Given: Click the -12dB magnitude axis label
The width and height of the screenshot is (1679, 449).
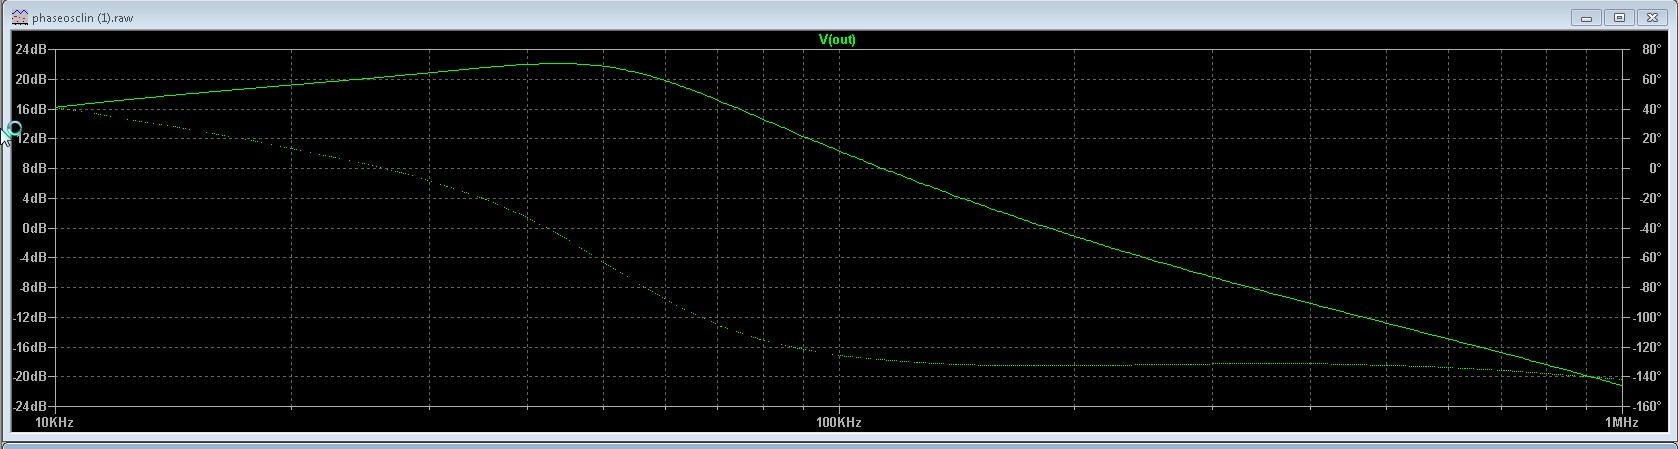Looking at the screenshot, I should [x=30, y=317].
